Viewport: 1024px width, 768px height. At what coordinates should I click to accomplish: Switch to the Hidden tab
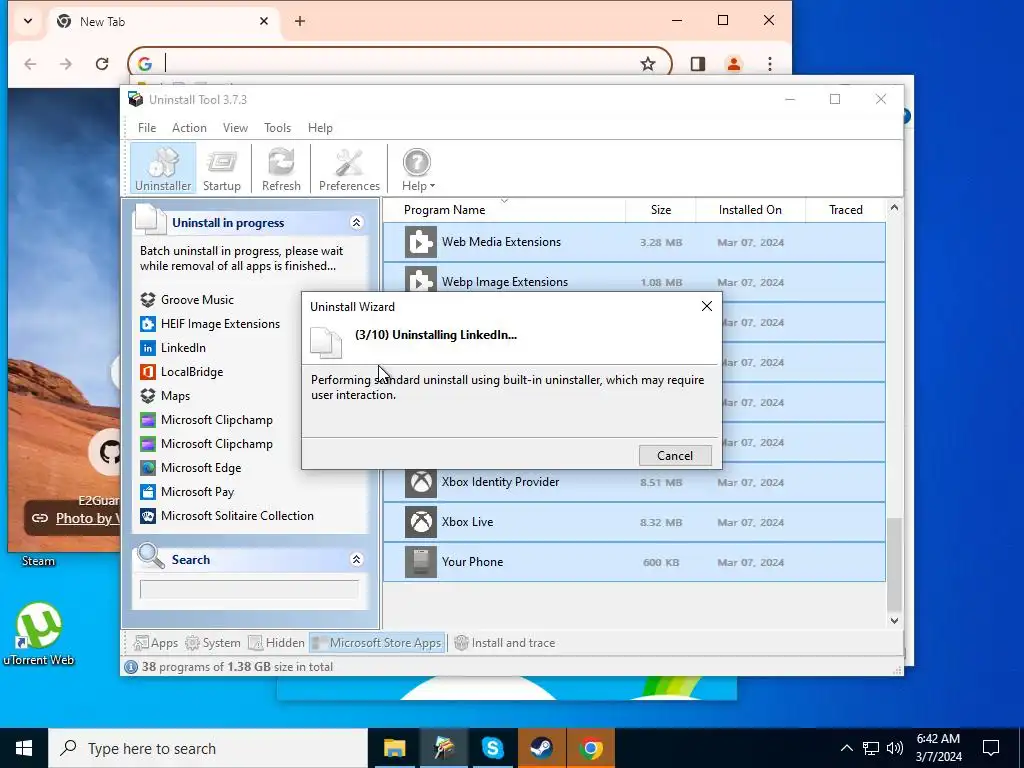pos(276,643)
